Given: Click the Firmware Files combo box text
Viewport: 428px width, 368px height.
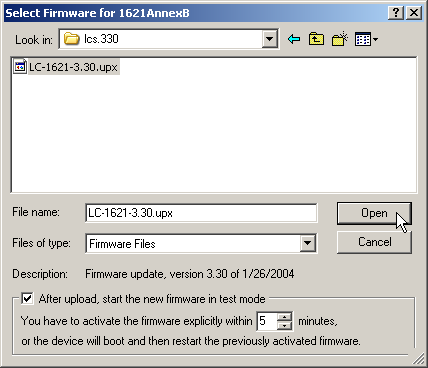Looking at the screenshot, I should click(x=122, y=244).
